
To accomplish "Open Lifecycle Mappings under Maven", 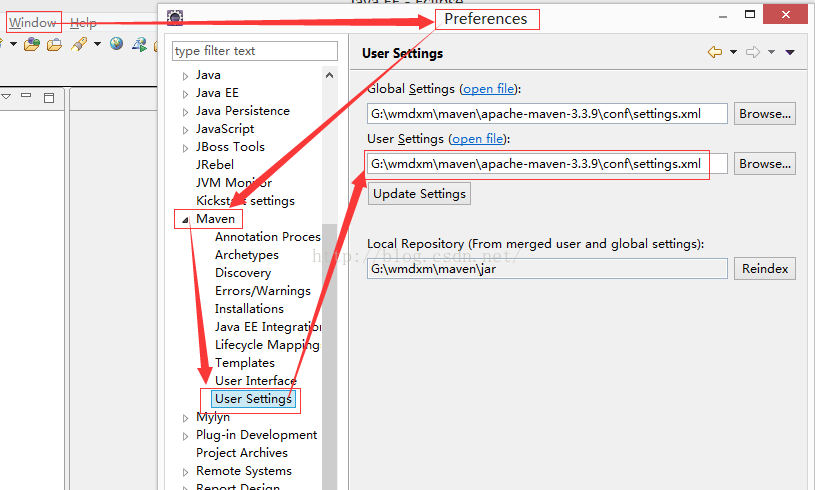I will tap(267, 345).
